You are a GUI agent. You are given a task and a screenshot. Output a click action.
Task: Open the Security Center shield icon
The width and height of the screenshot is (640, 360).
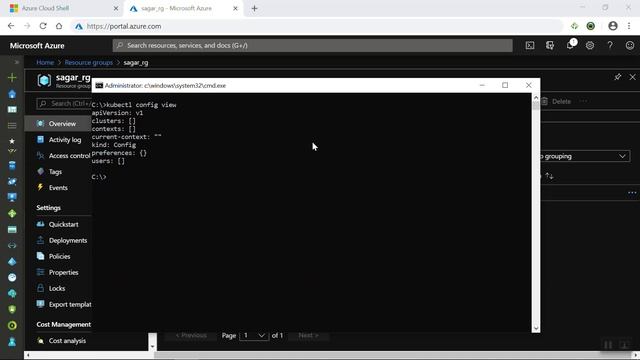click(x=12, y=309)
